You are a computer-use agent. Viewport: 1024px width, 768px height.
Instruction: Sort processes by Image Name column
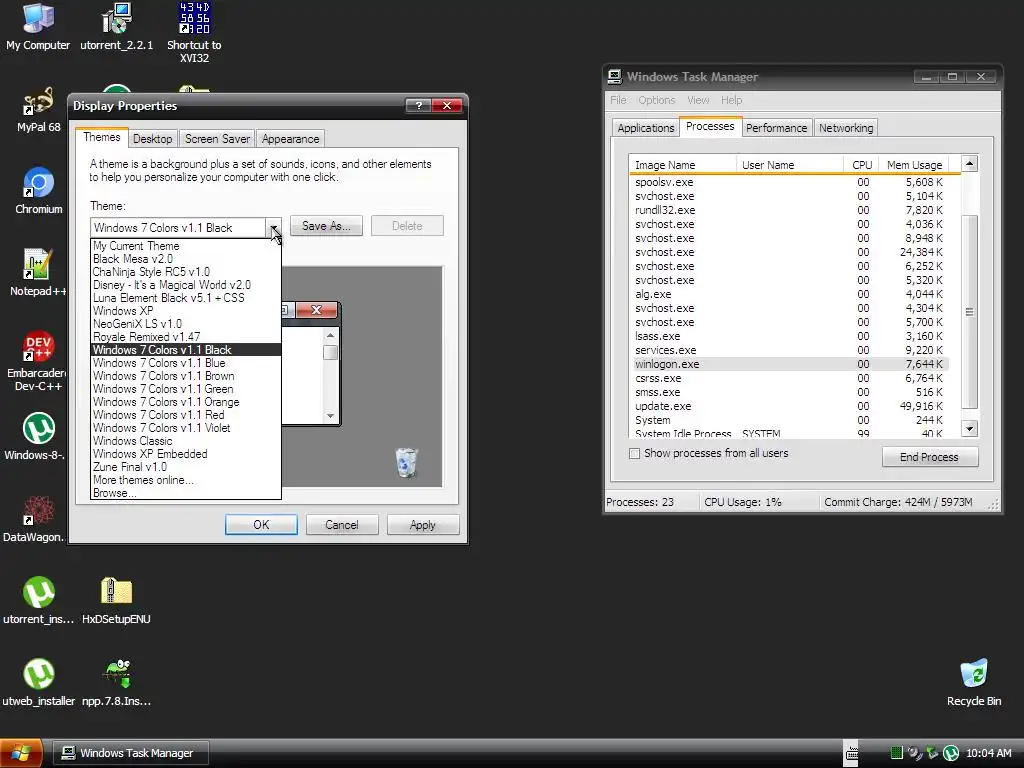(x=682, y=165)
